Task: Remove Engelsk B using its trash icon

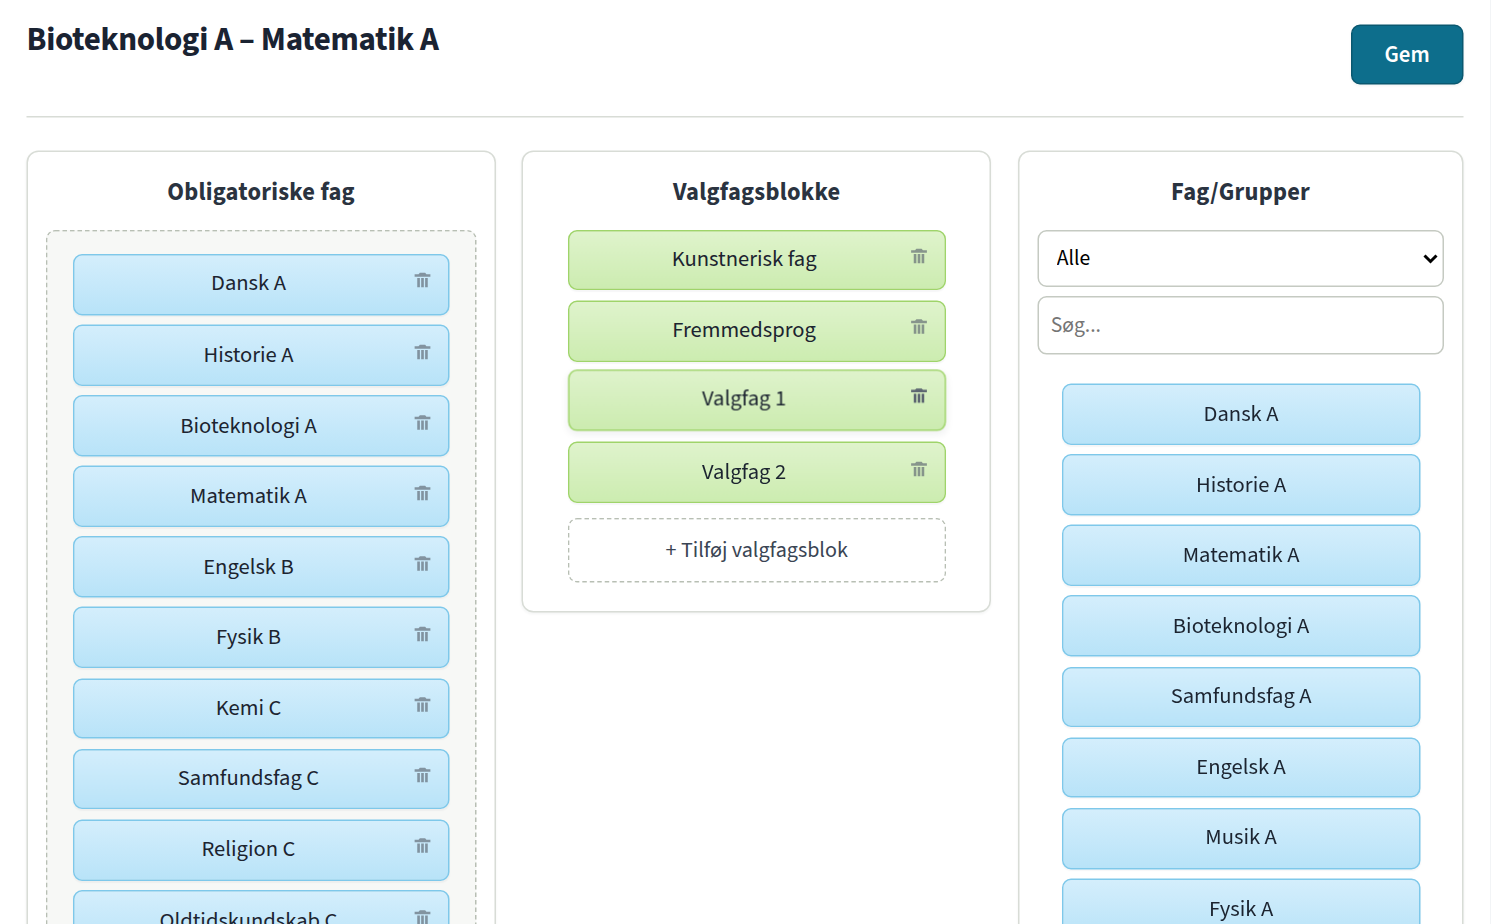Action: coord(422,565)
